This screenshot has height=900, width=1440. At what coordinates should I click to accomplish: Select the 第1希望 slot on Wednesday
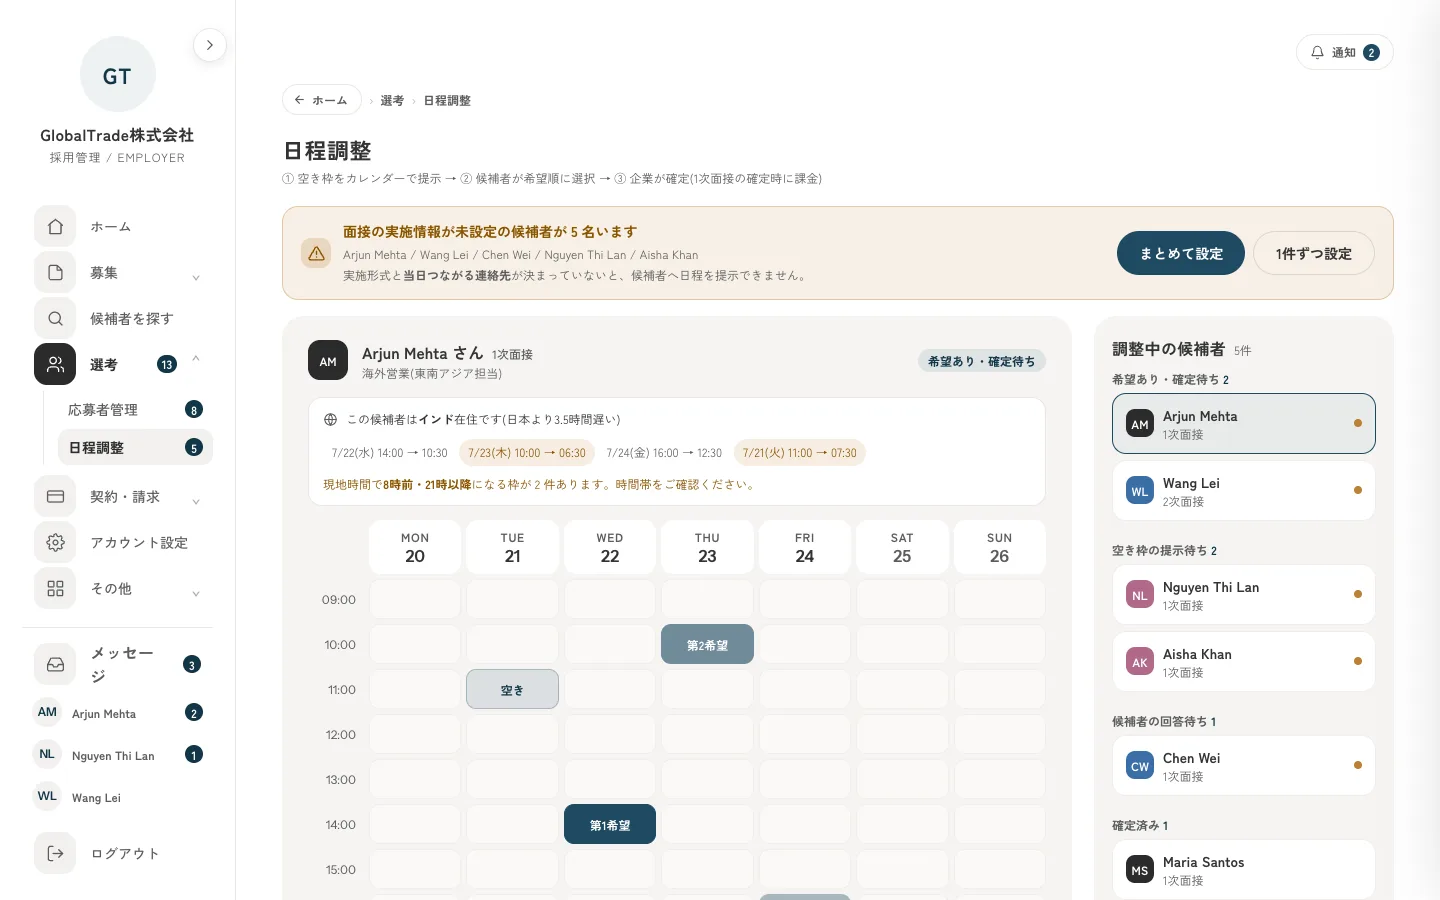point(610,825)
